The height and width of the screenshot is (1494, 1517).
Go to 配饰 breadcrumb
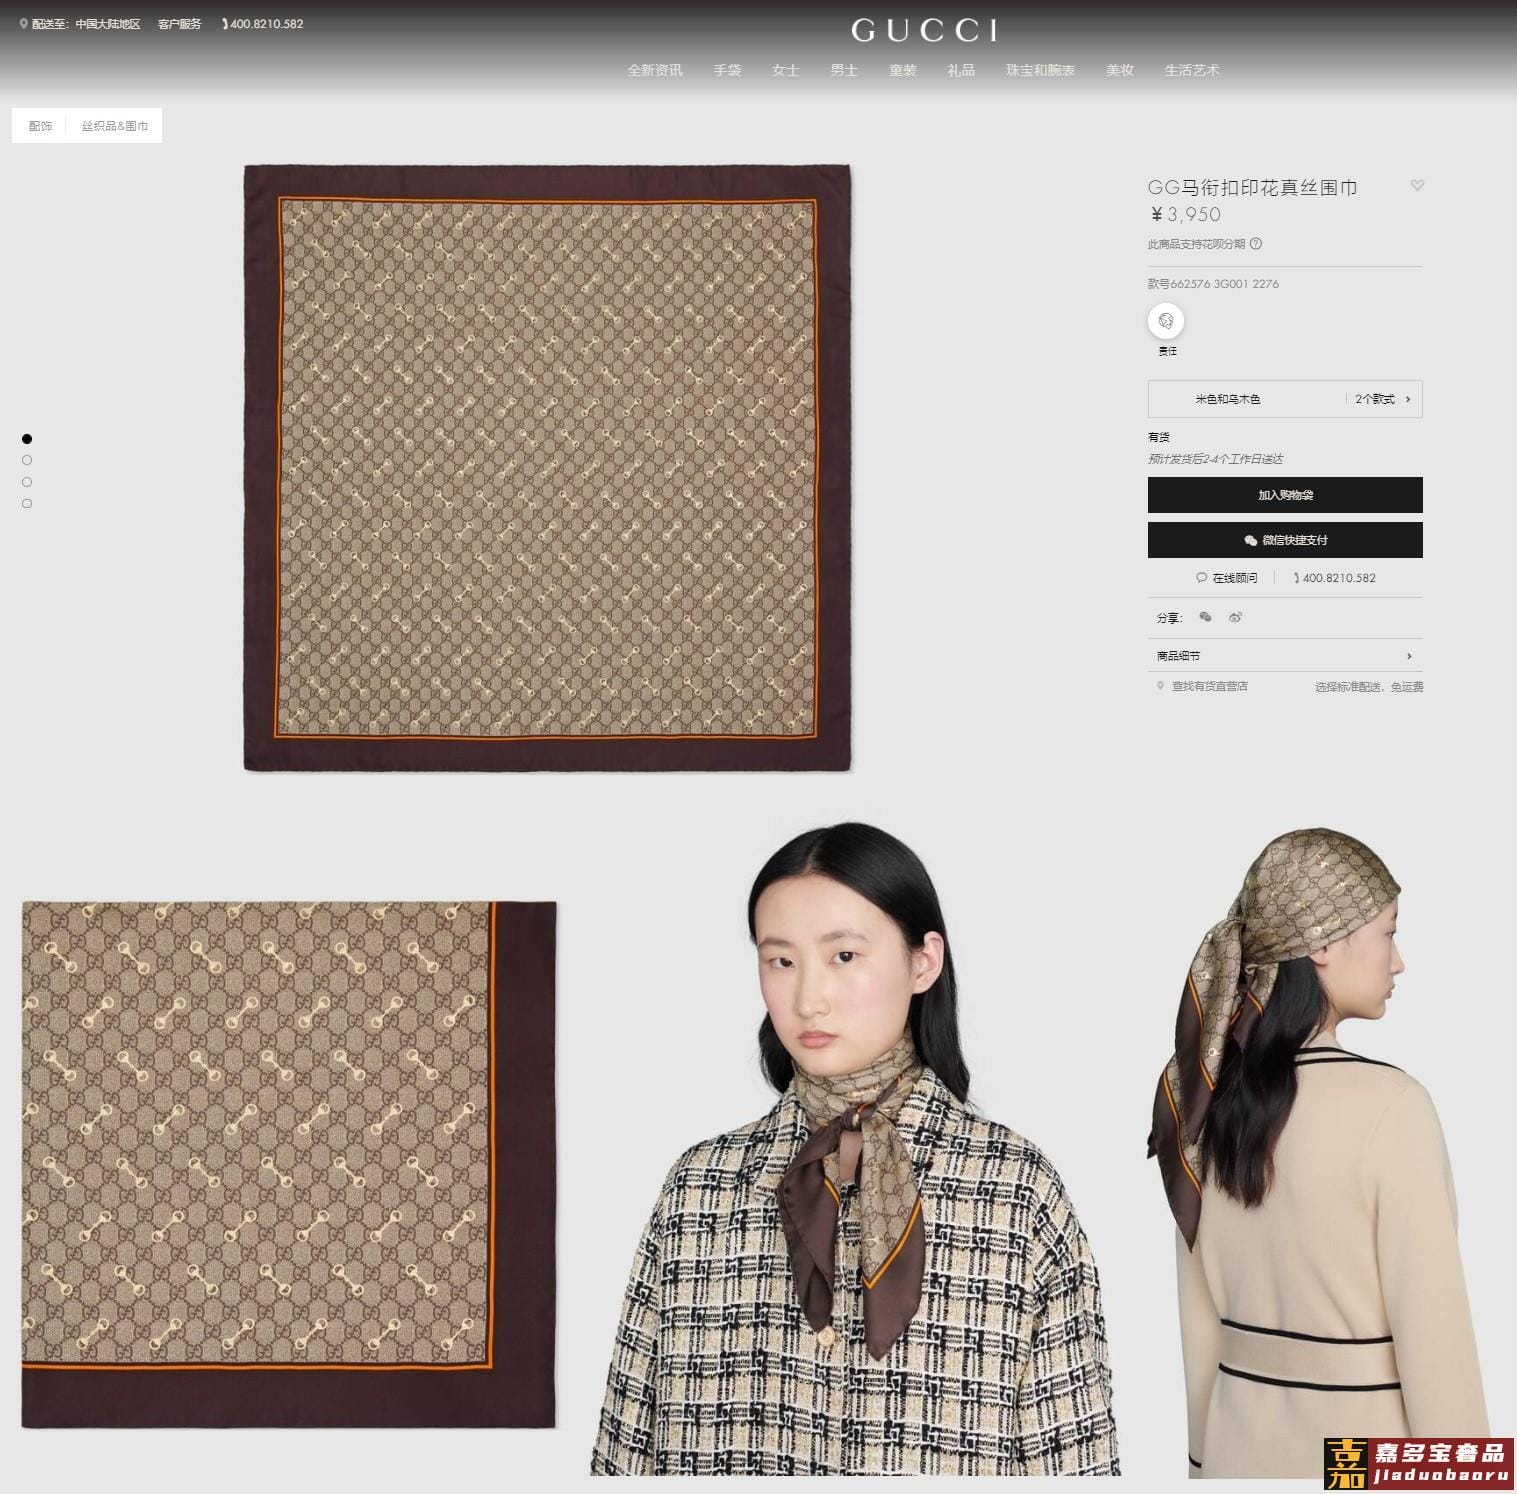[40, 126]
